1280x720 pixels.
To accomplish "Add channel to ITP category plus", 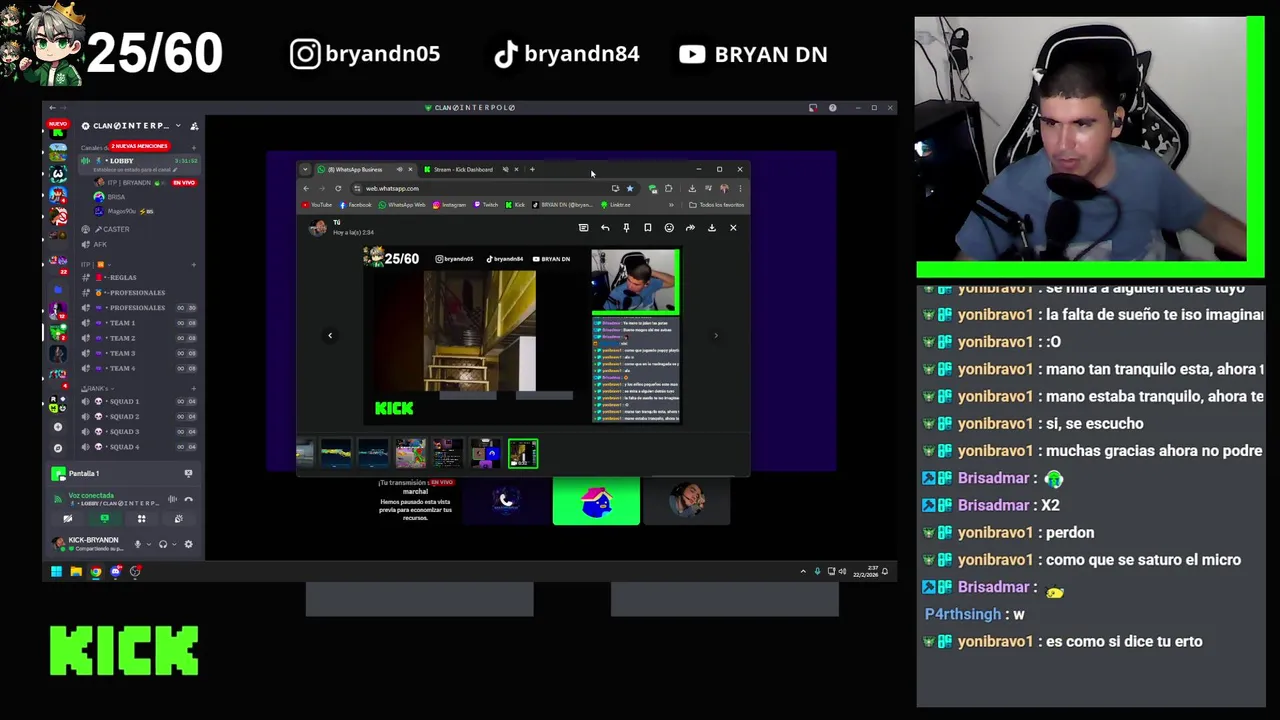I will tap(193, 264).
